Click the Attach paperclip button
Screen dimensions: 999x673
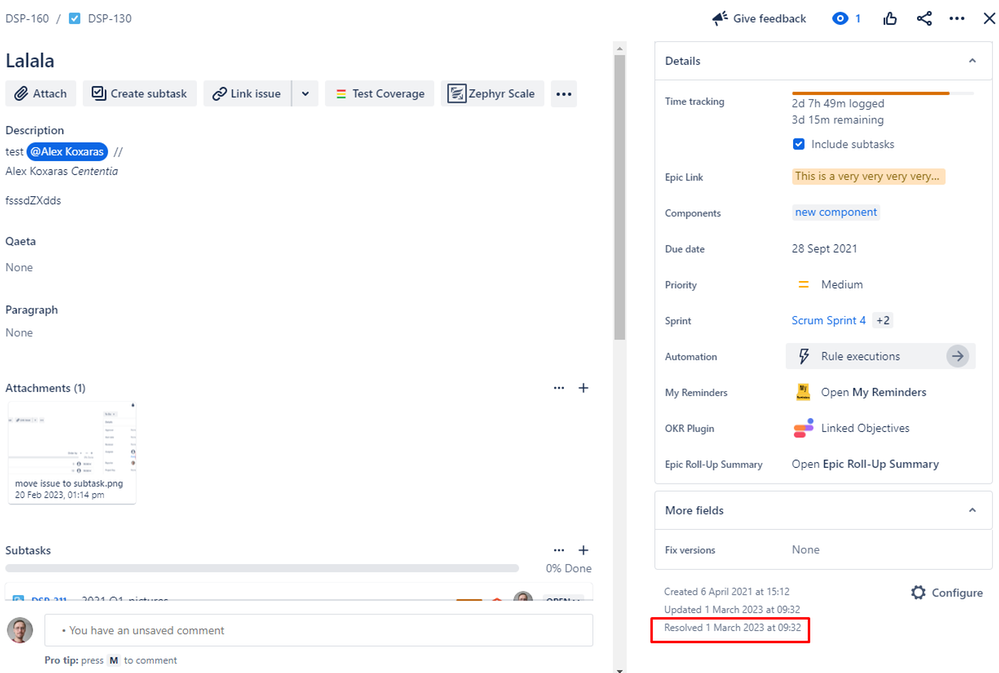click(x=41, y=94)
